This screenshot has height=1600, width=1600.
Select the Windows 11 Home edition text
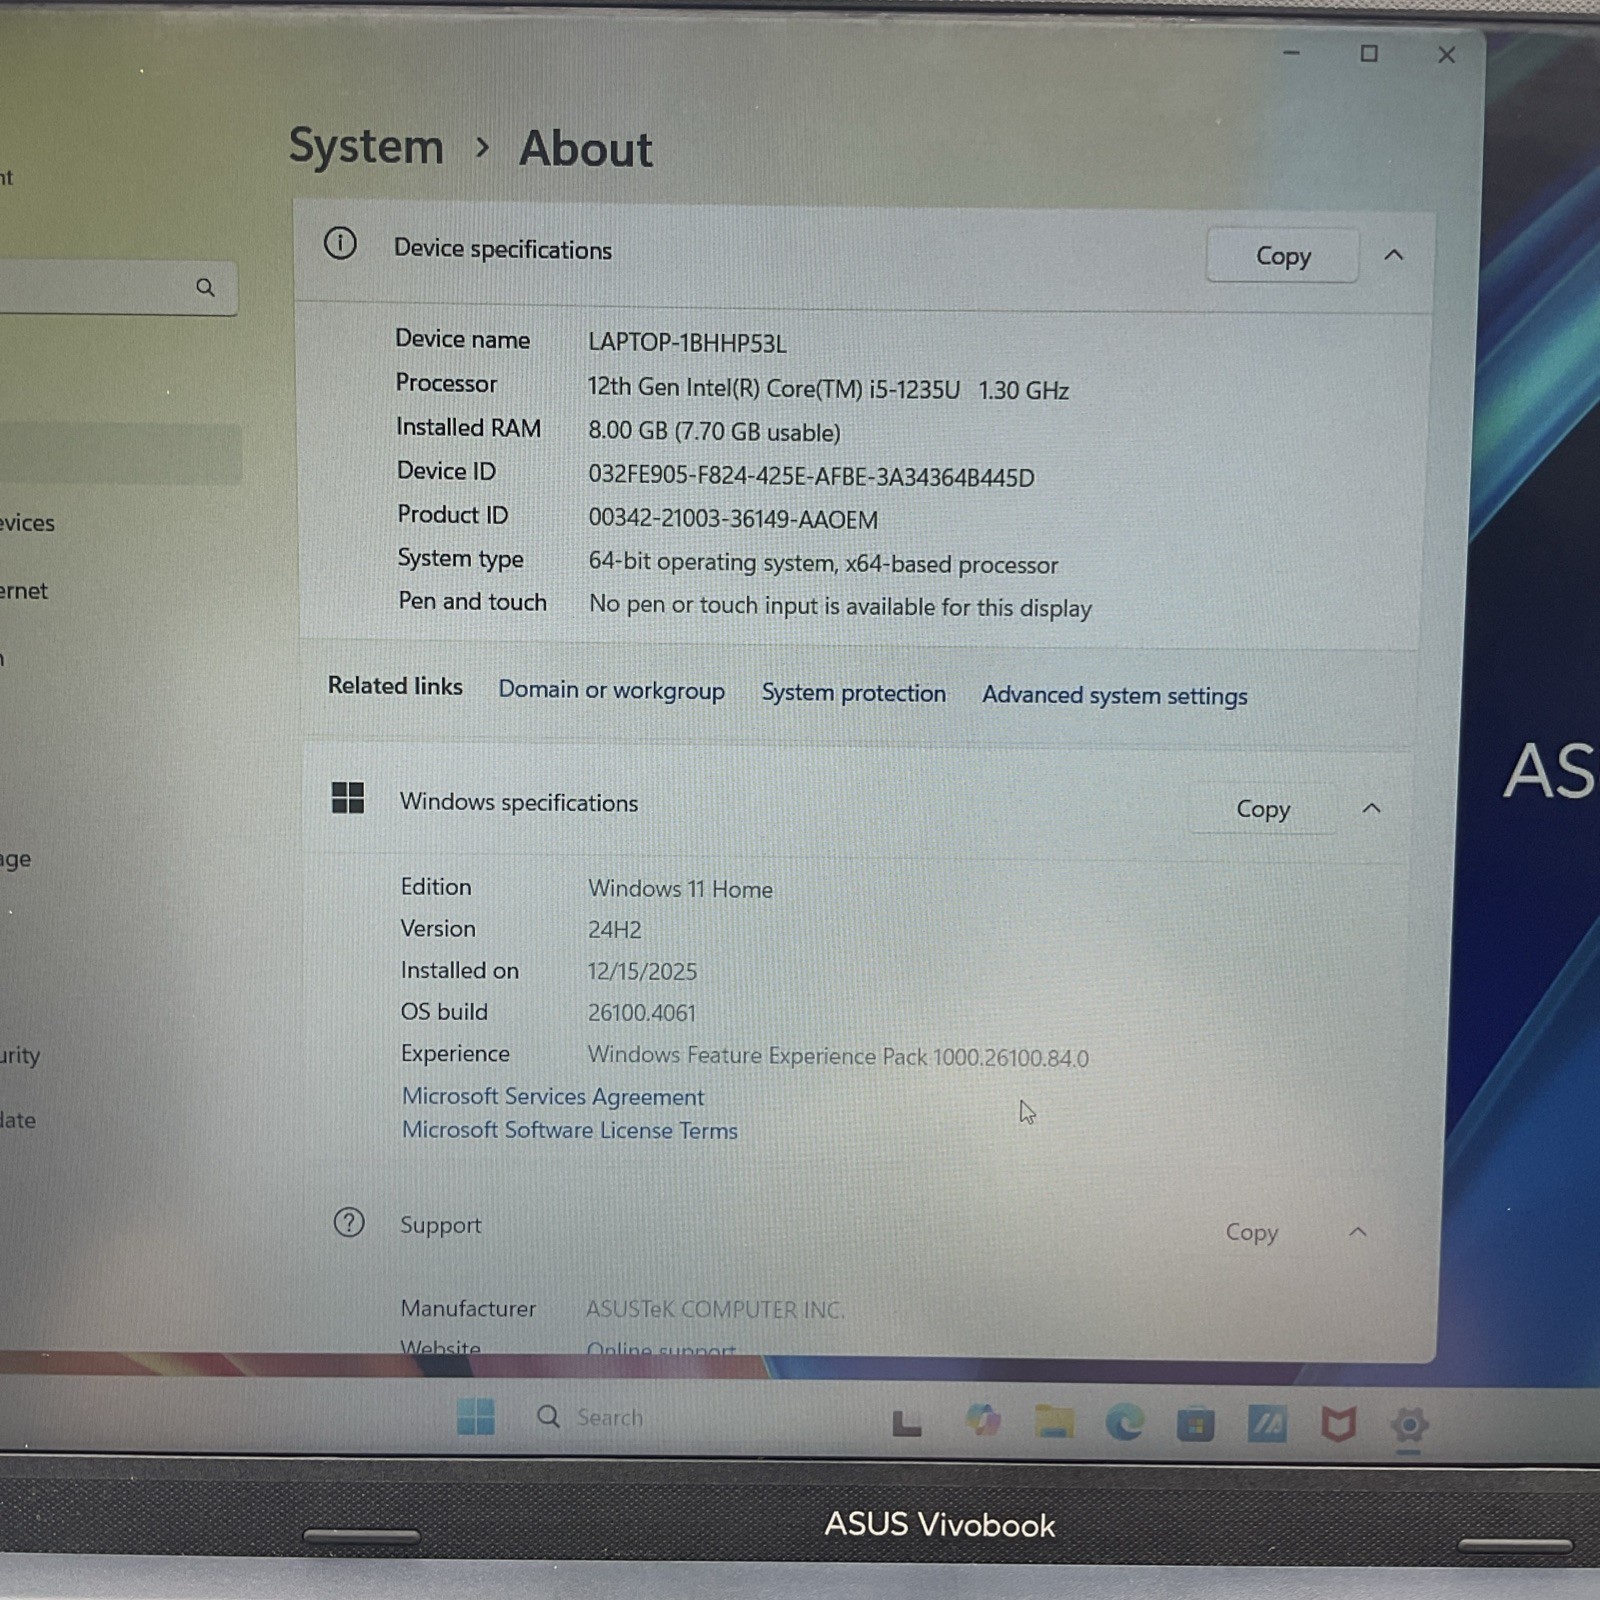[680, 889]
